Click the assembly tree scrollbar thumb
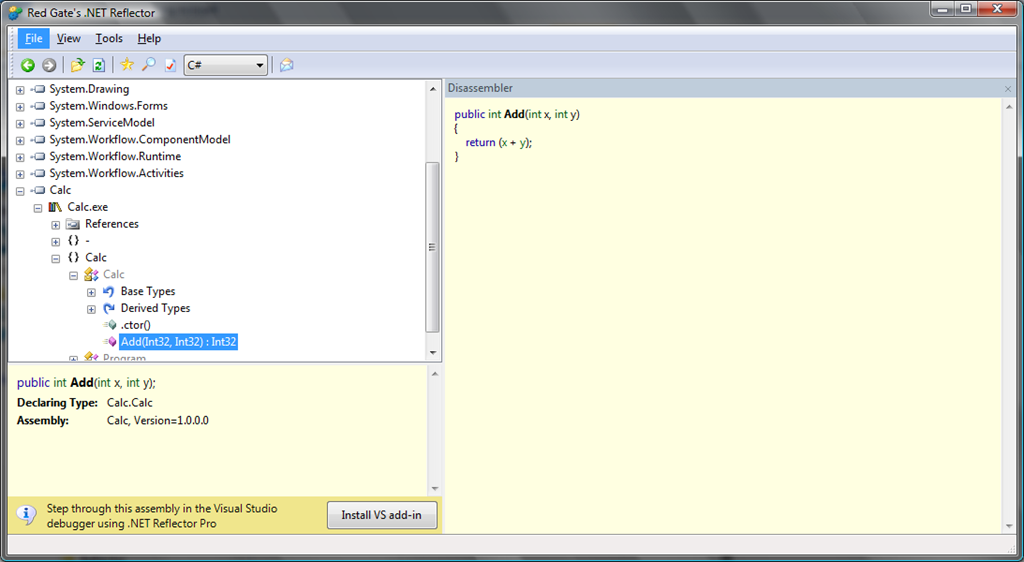Viewport: 1024px width, 562px height. coord(432,247)
